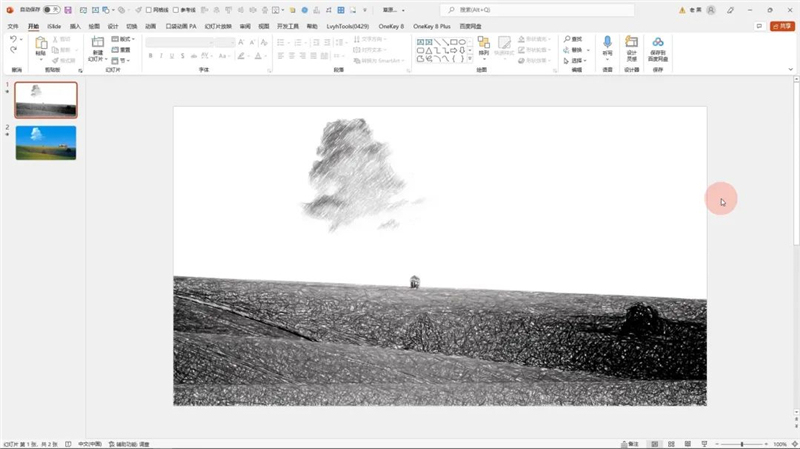Click the zoom slider in status bar
Image resolution: width=800 pixels, height=449 pixels.
coord(742,443)
